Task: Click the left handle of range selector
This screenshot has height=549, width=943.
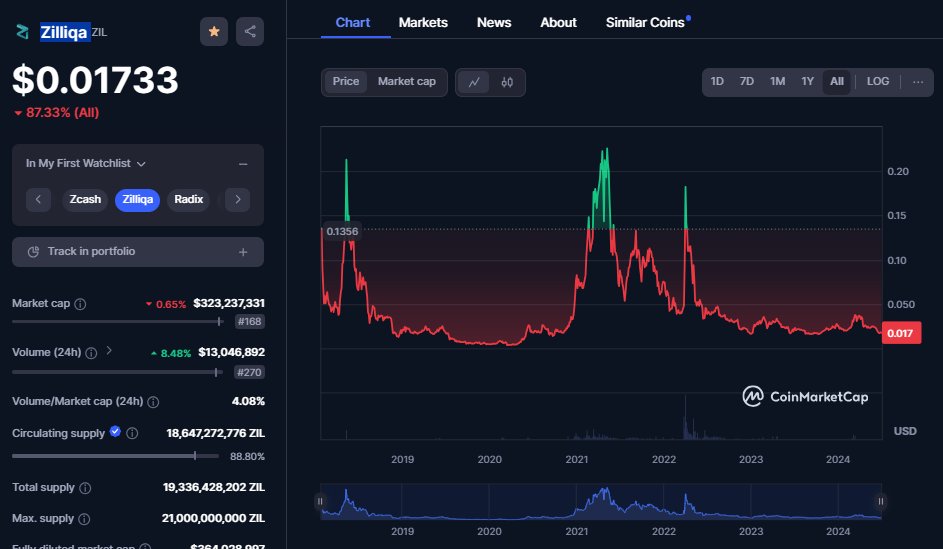Action: [x=320, y=501]
